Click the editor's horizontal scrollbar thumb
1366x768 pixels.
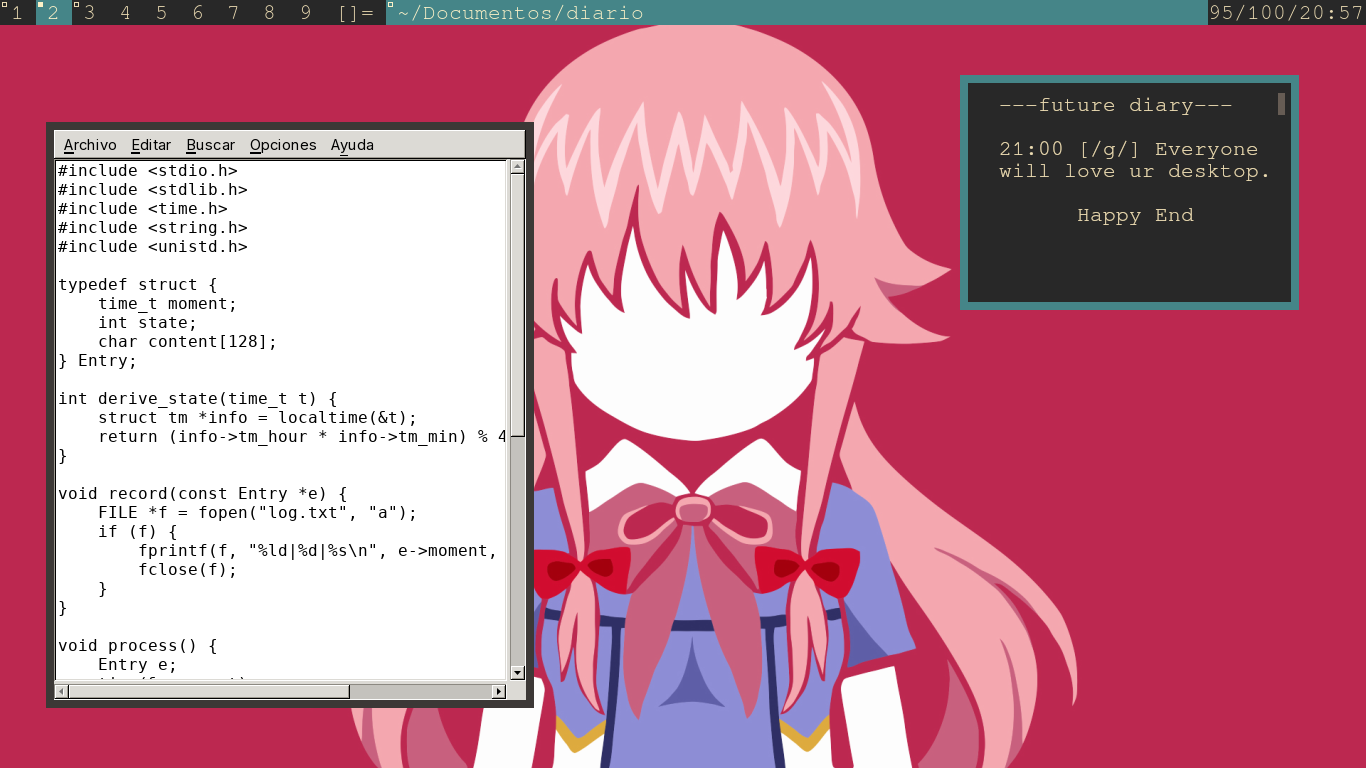(209, 691)
